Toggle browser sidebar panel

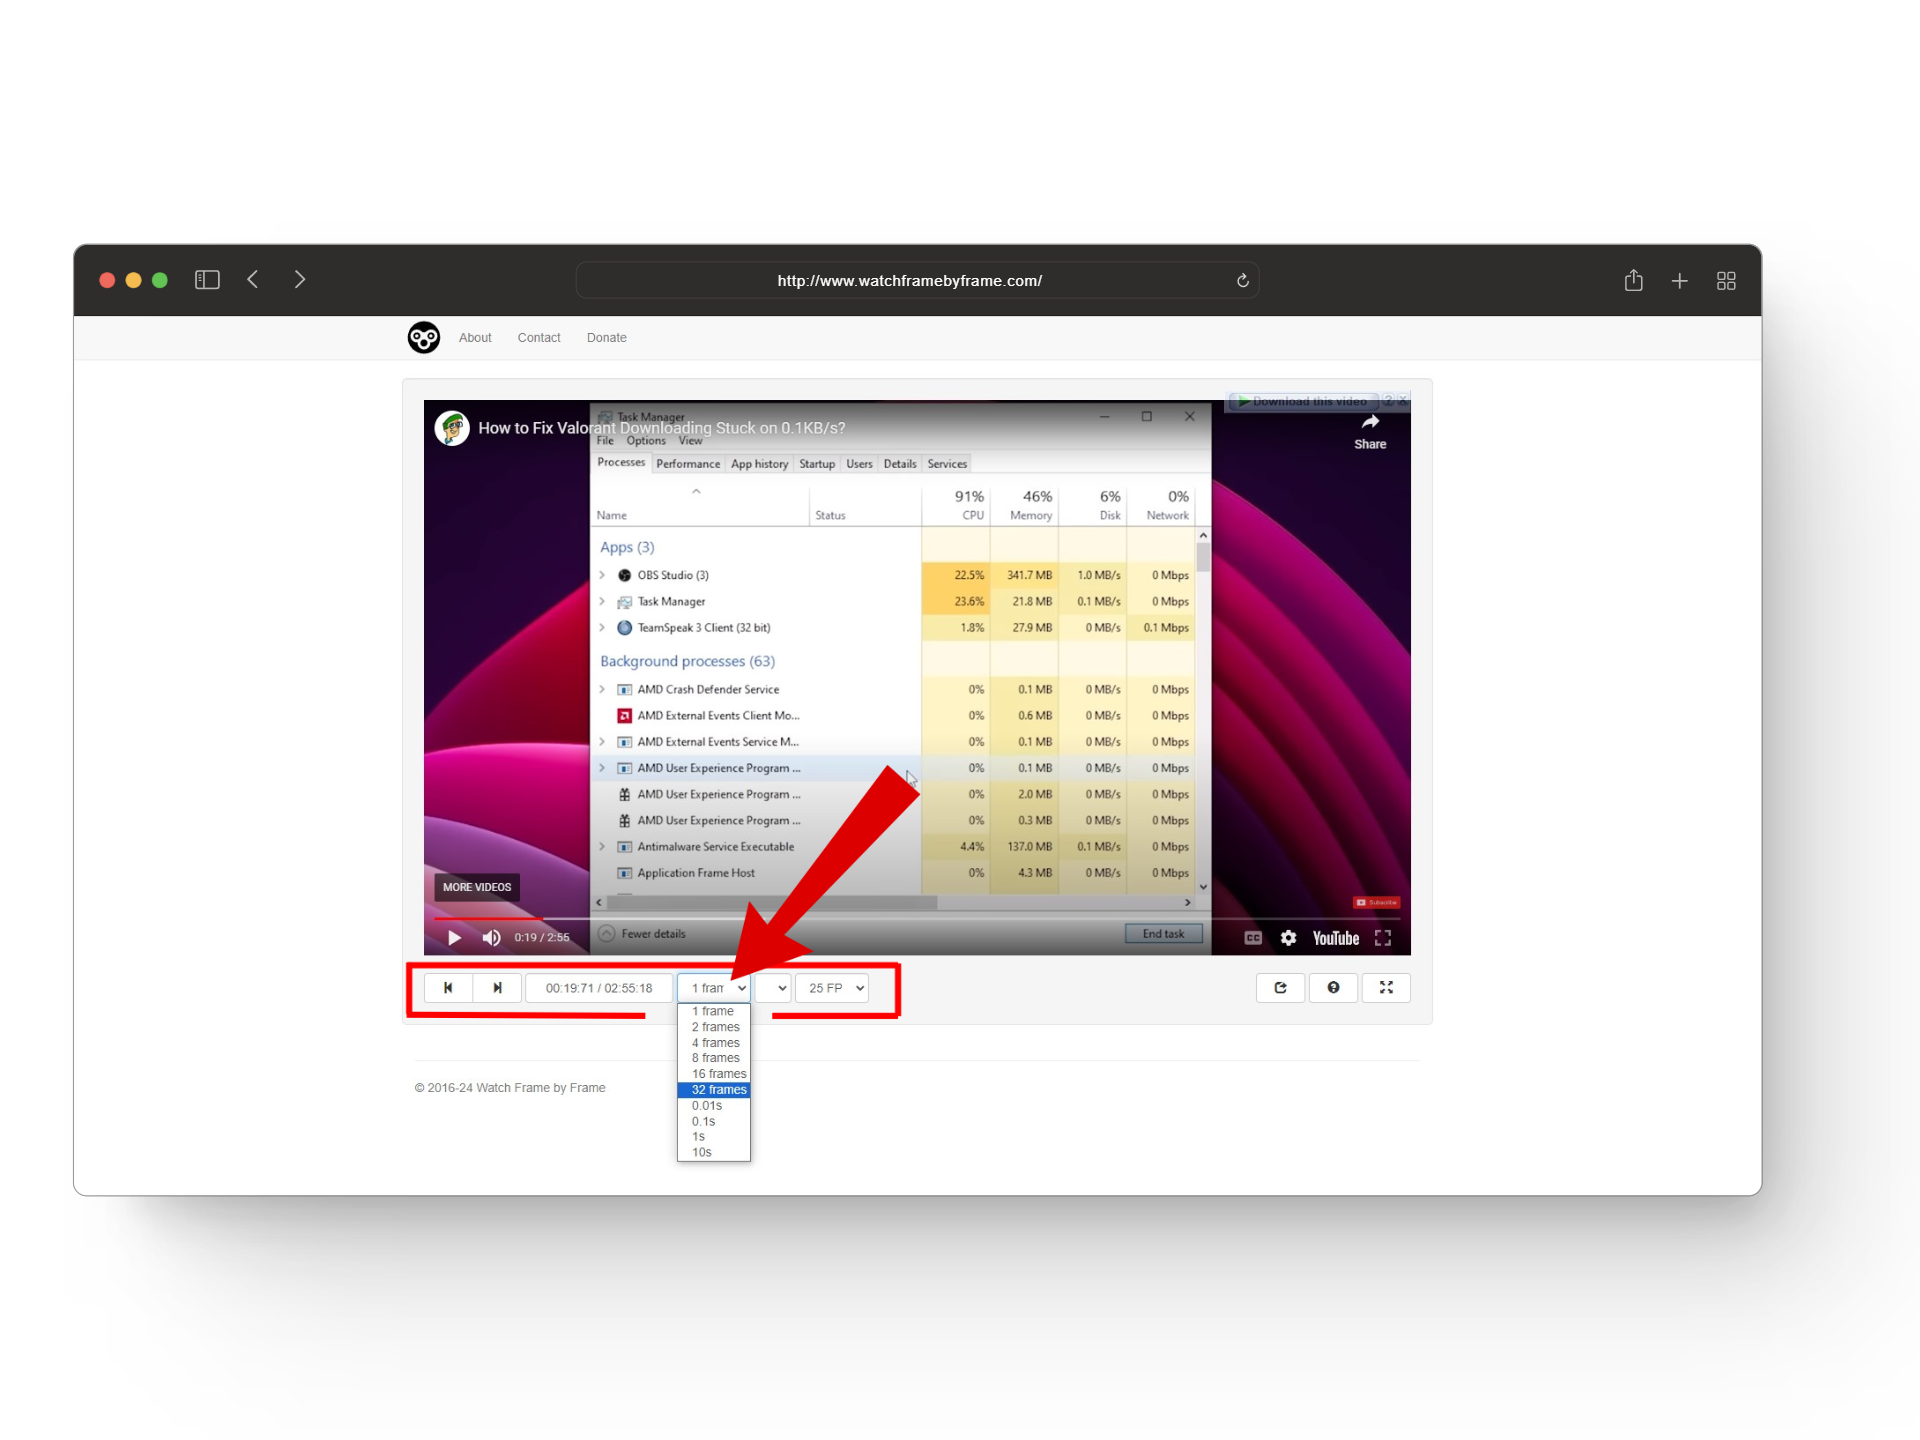click(207, 280)
